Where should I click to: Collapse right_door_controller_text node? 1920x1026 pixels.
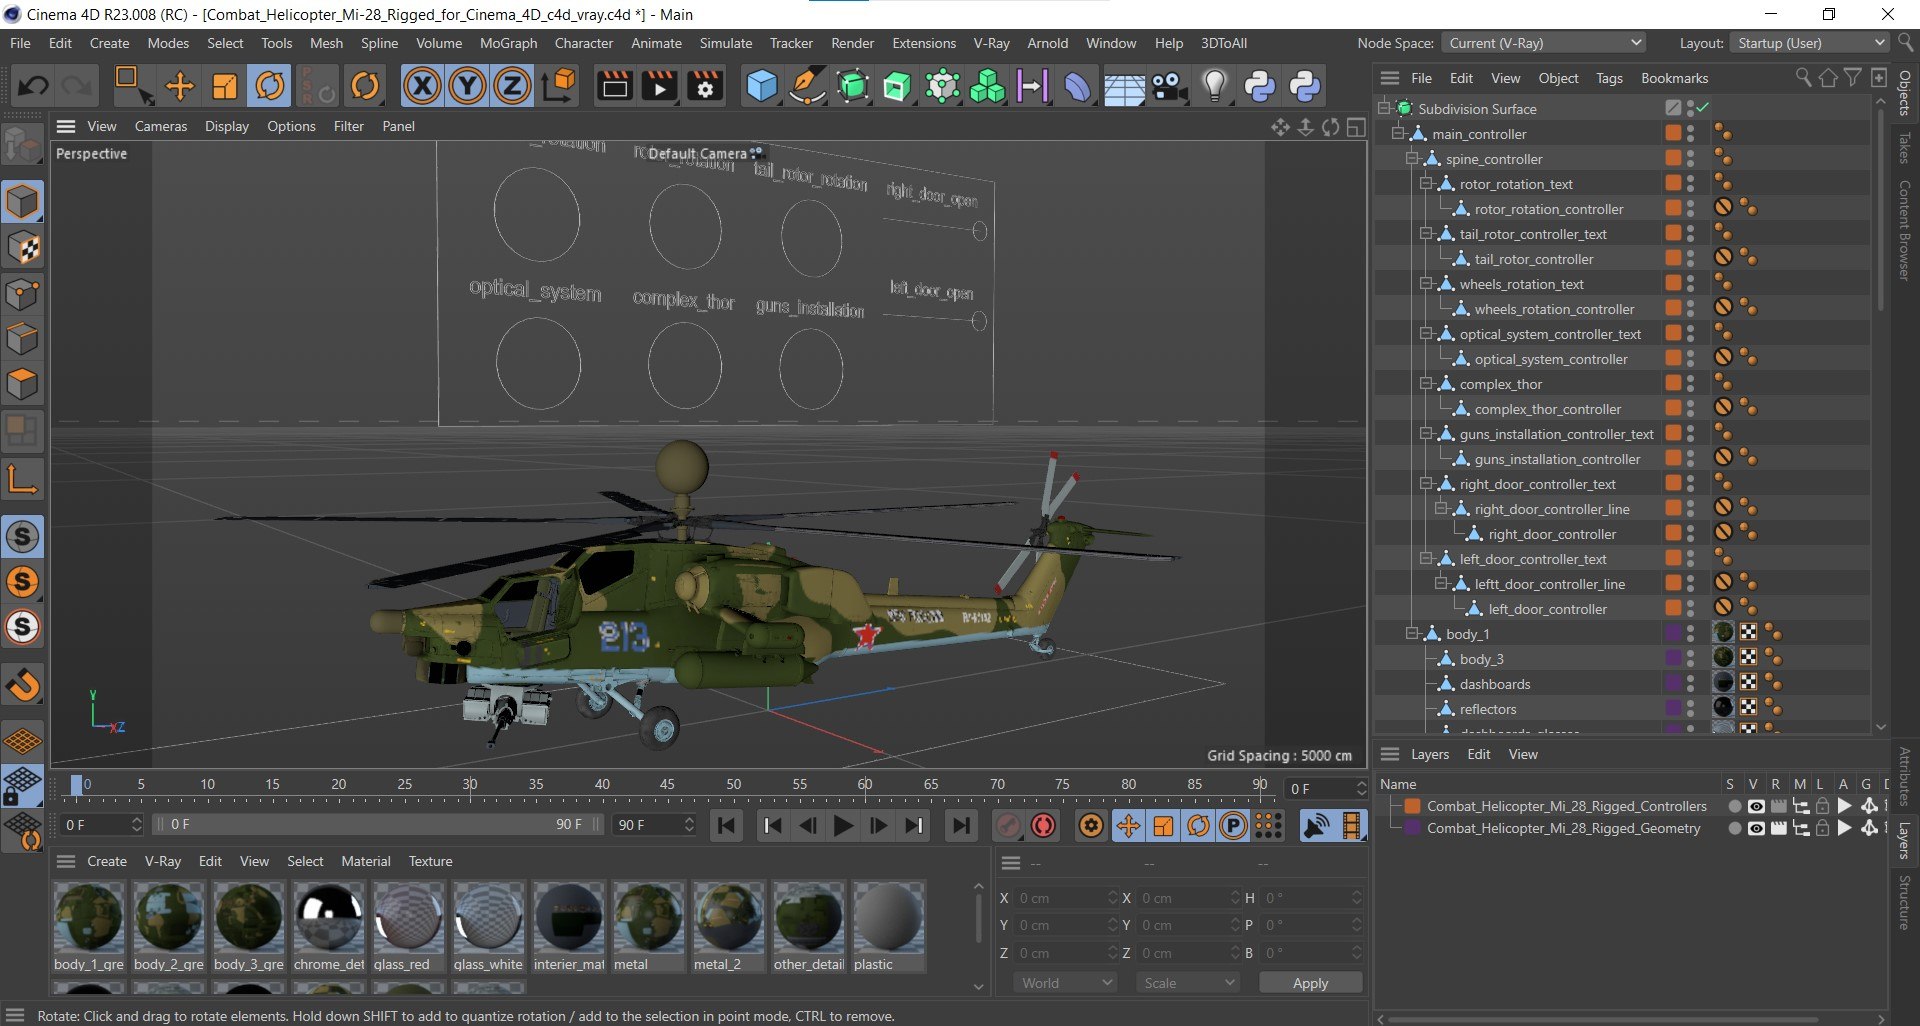point(1426,483)
